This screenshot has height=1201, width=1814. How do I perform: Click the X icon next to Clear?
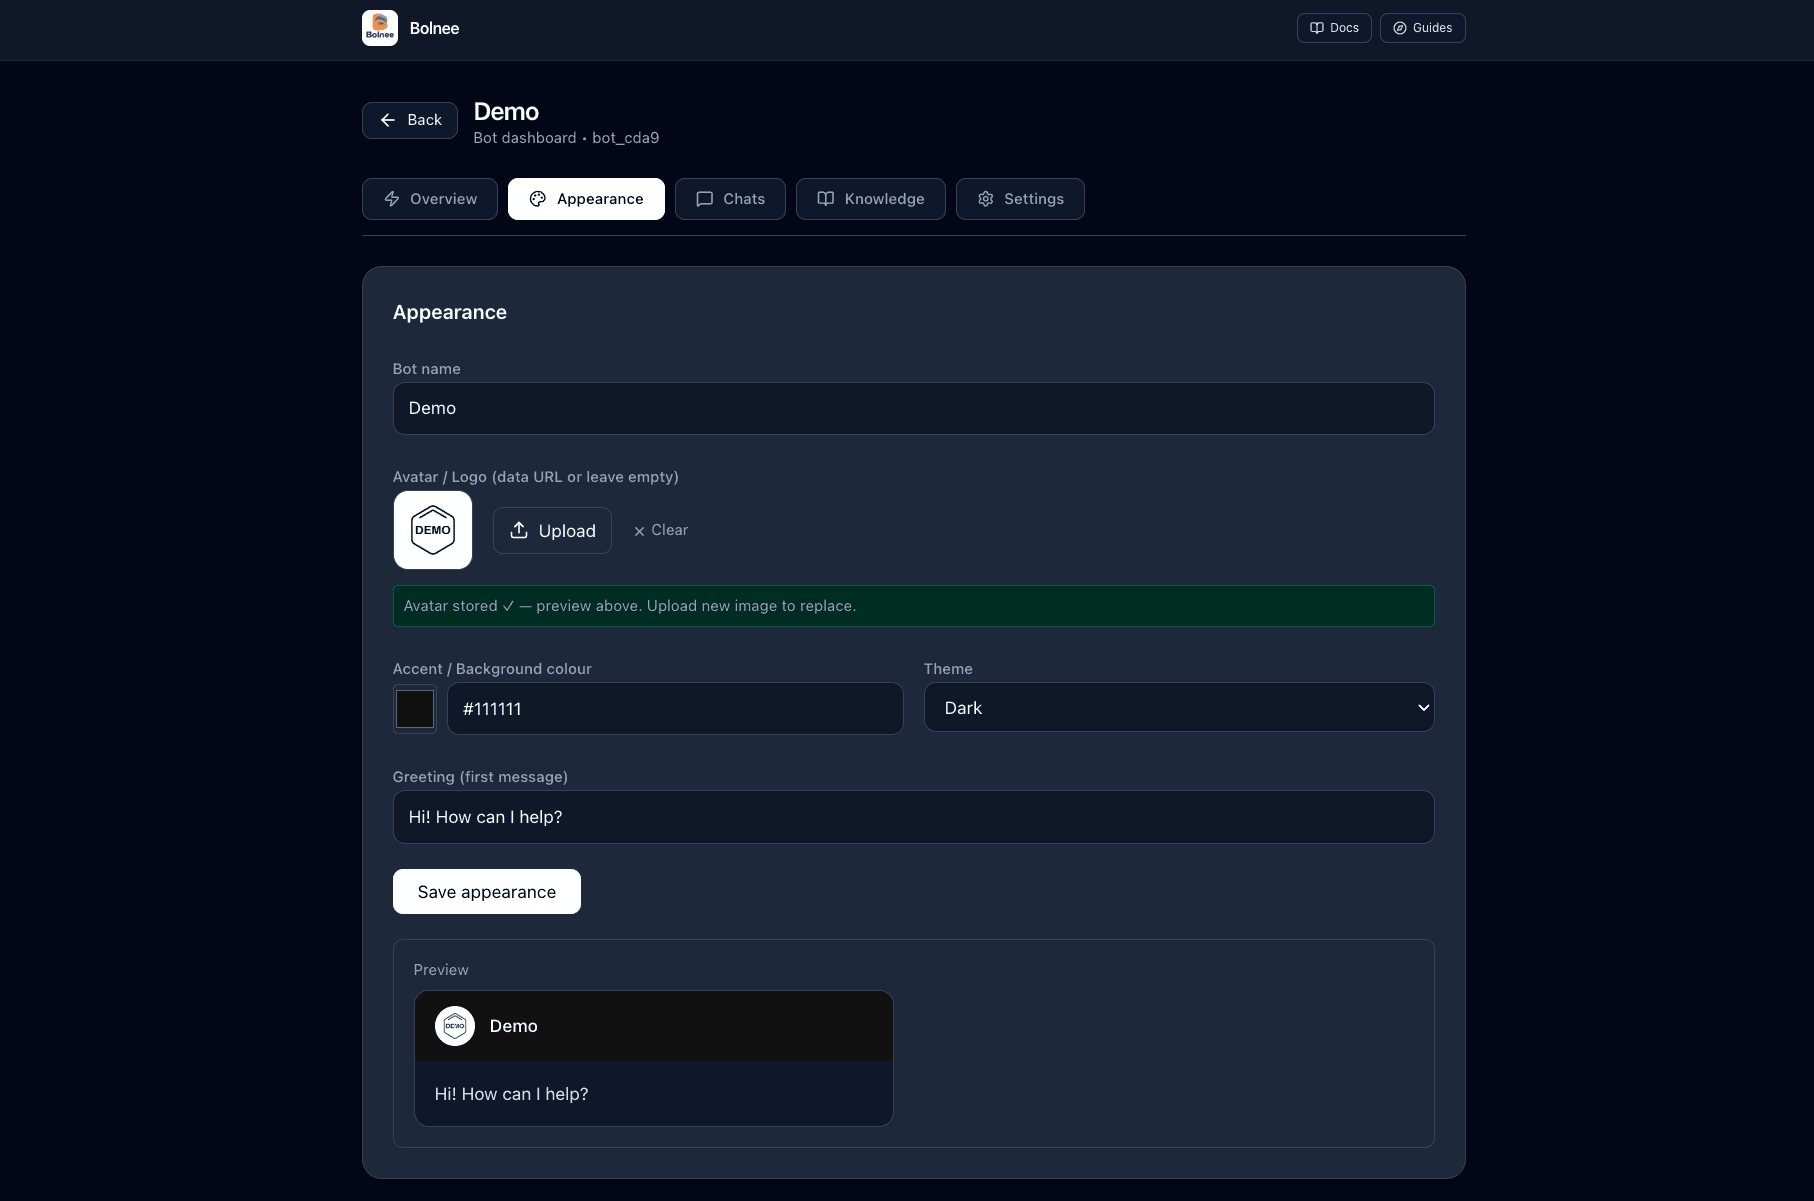coord(639,531)
